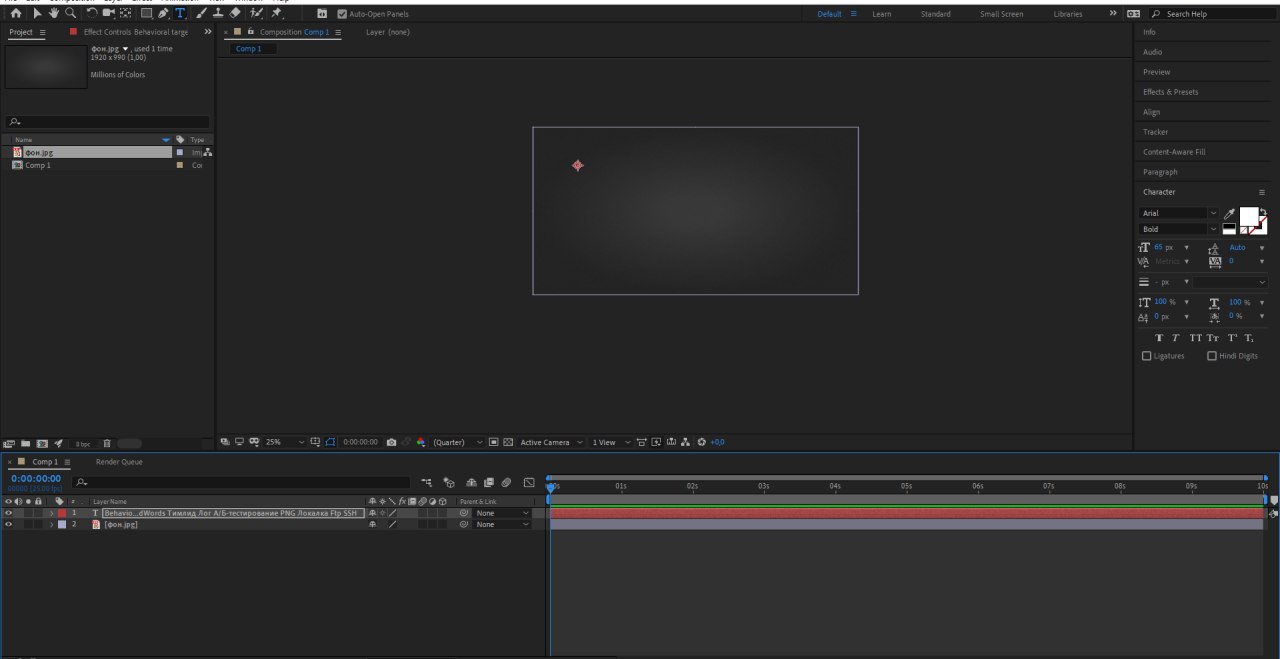Select the Small Screen workspace
The height and width of the screenshot is (659, 1280).
(x=1001, y=14)
